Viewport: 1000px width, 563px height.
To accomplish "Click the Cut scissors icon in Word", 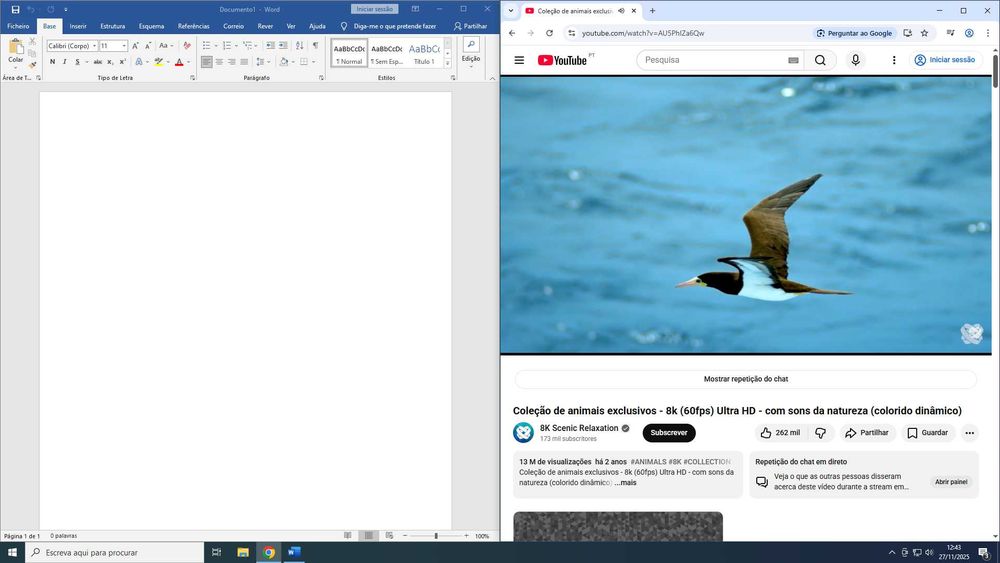I will [33, 41].
